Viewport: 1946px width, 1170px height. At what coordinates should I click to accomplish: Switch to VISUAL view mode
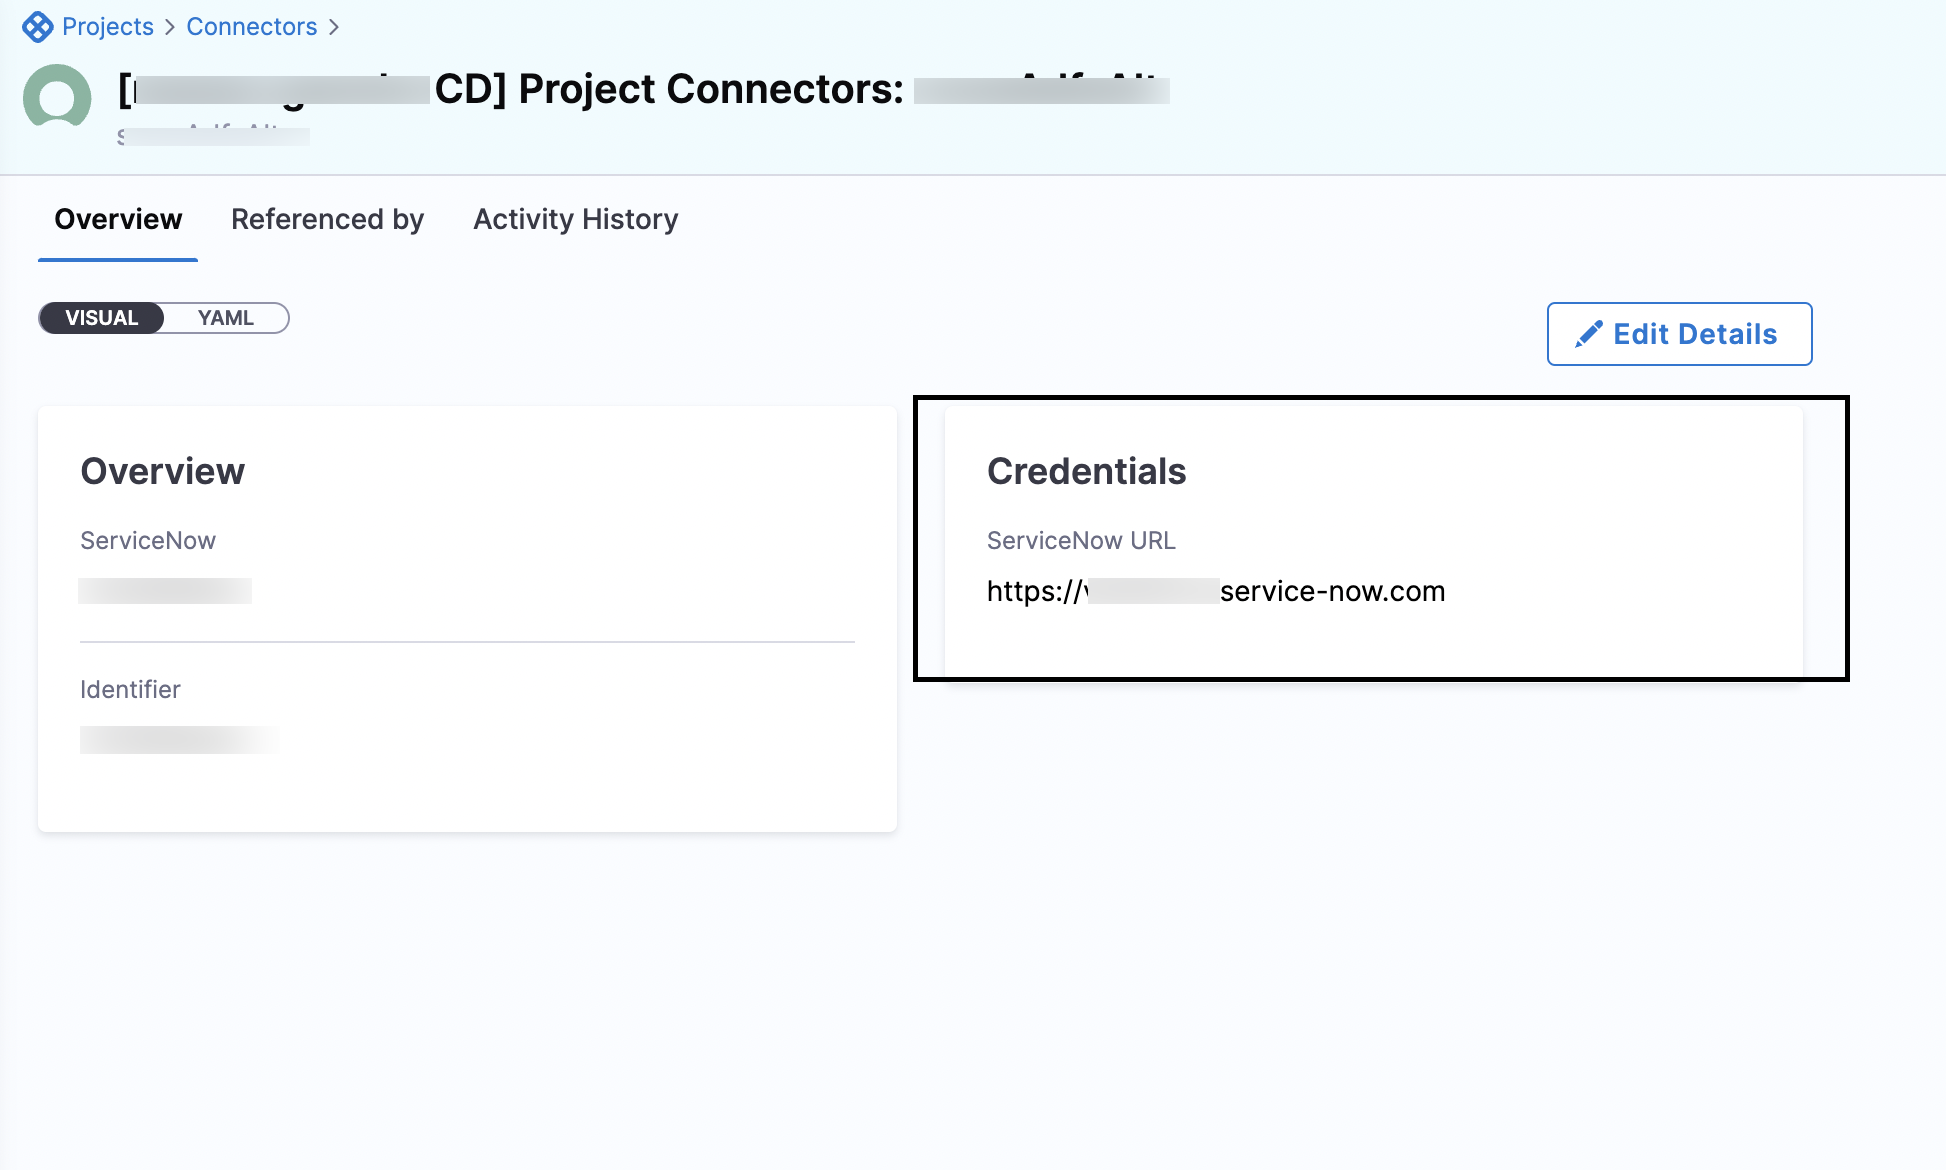click(102, 318)
